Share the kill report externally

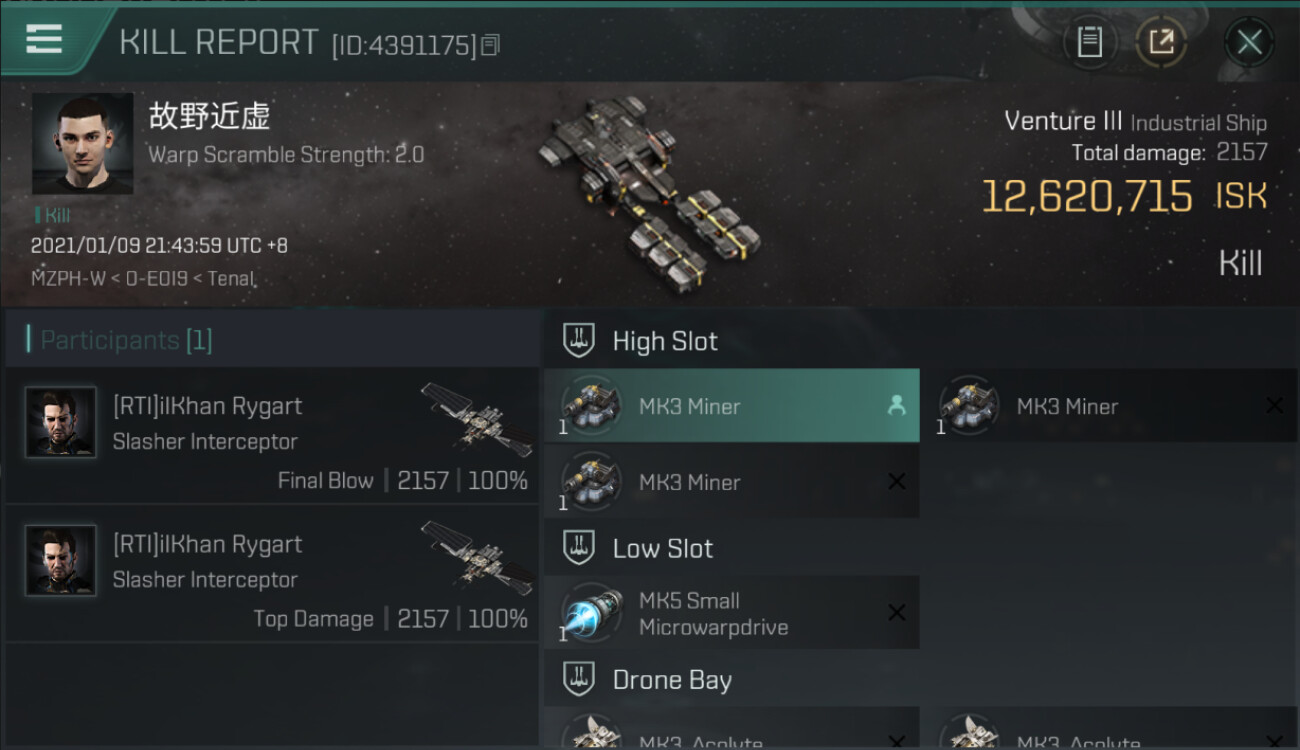tap(1161, 42)
